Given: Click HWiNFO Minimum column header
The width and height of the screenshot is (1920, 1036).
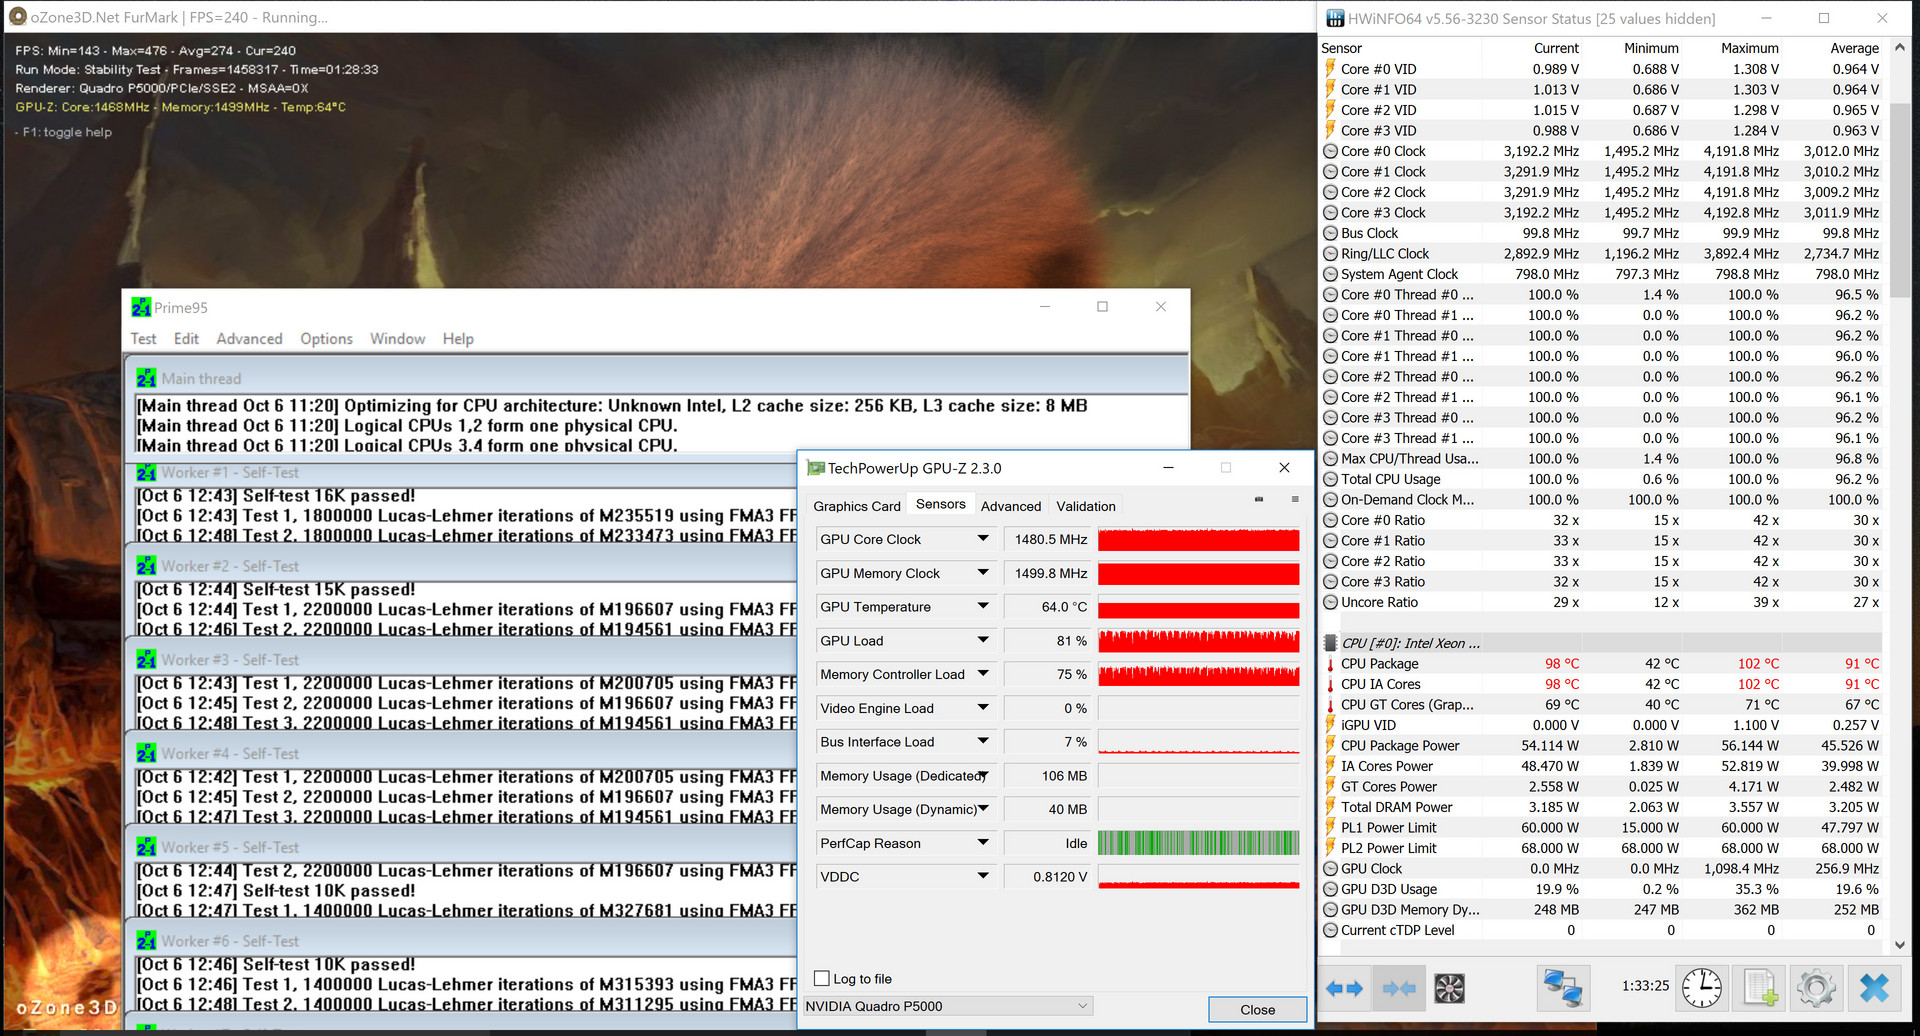Looking at the screenshot, I should (1632, 48).
